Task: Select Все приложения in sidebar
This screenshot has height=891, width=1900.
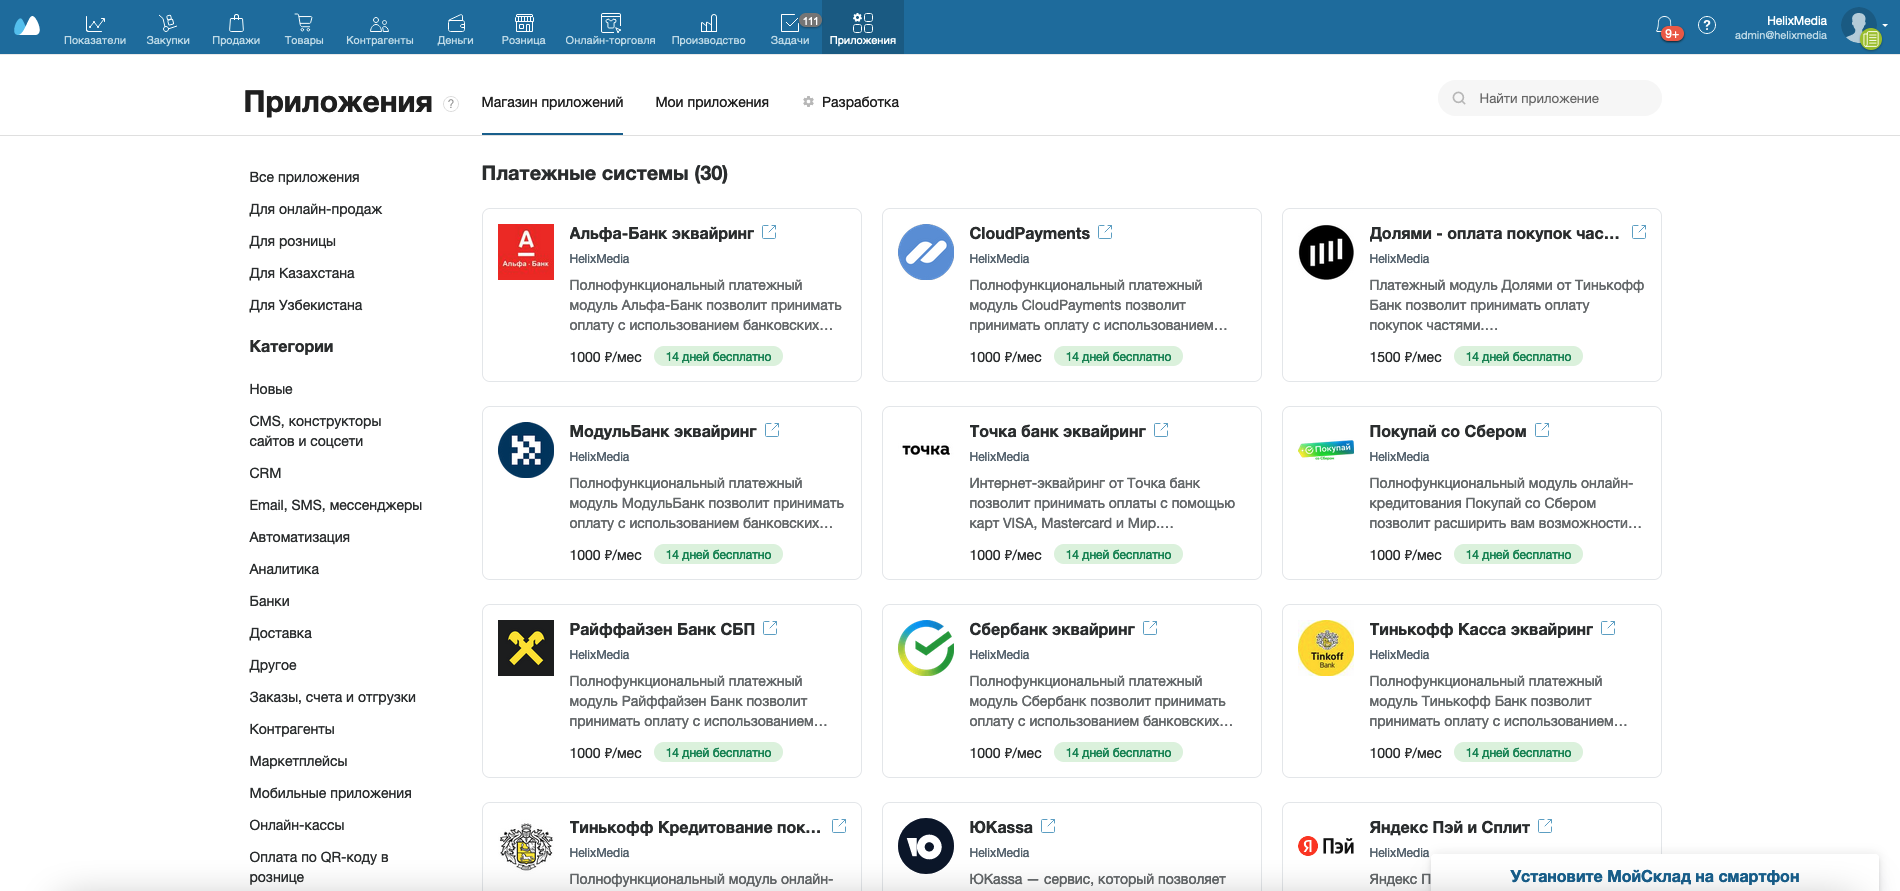Action: point(304,177)
